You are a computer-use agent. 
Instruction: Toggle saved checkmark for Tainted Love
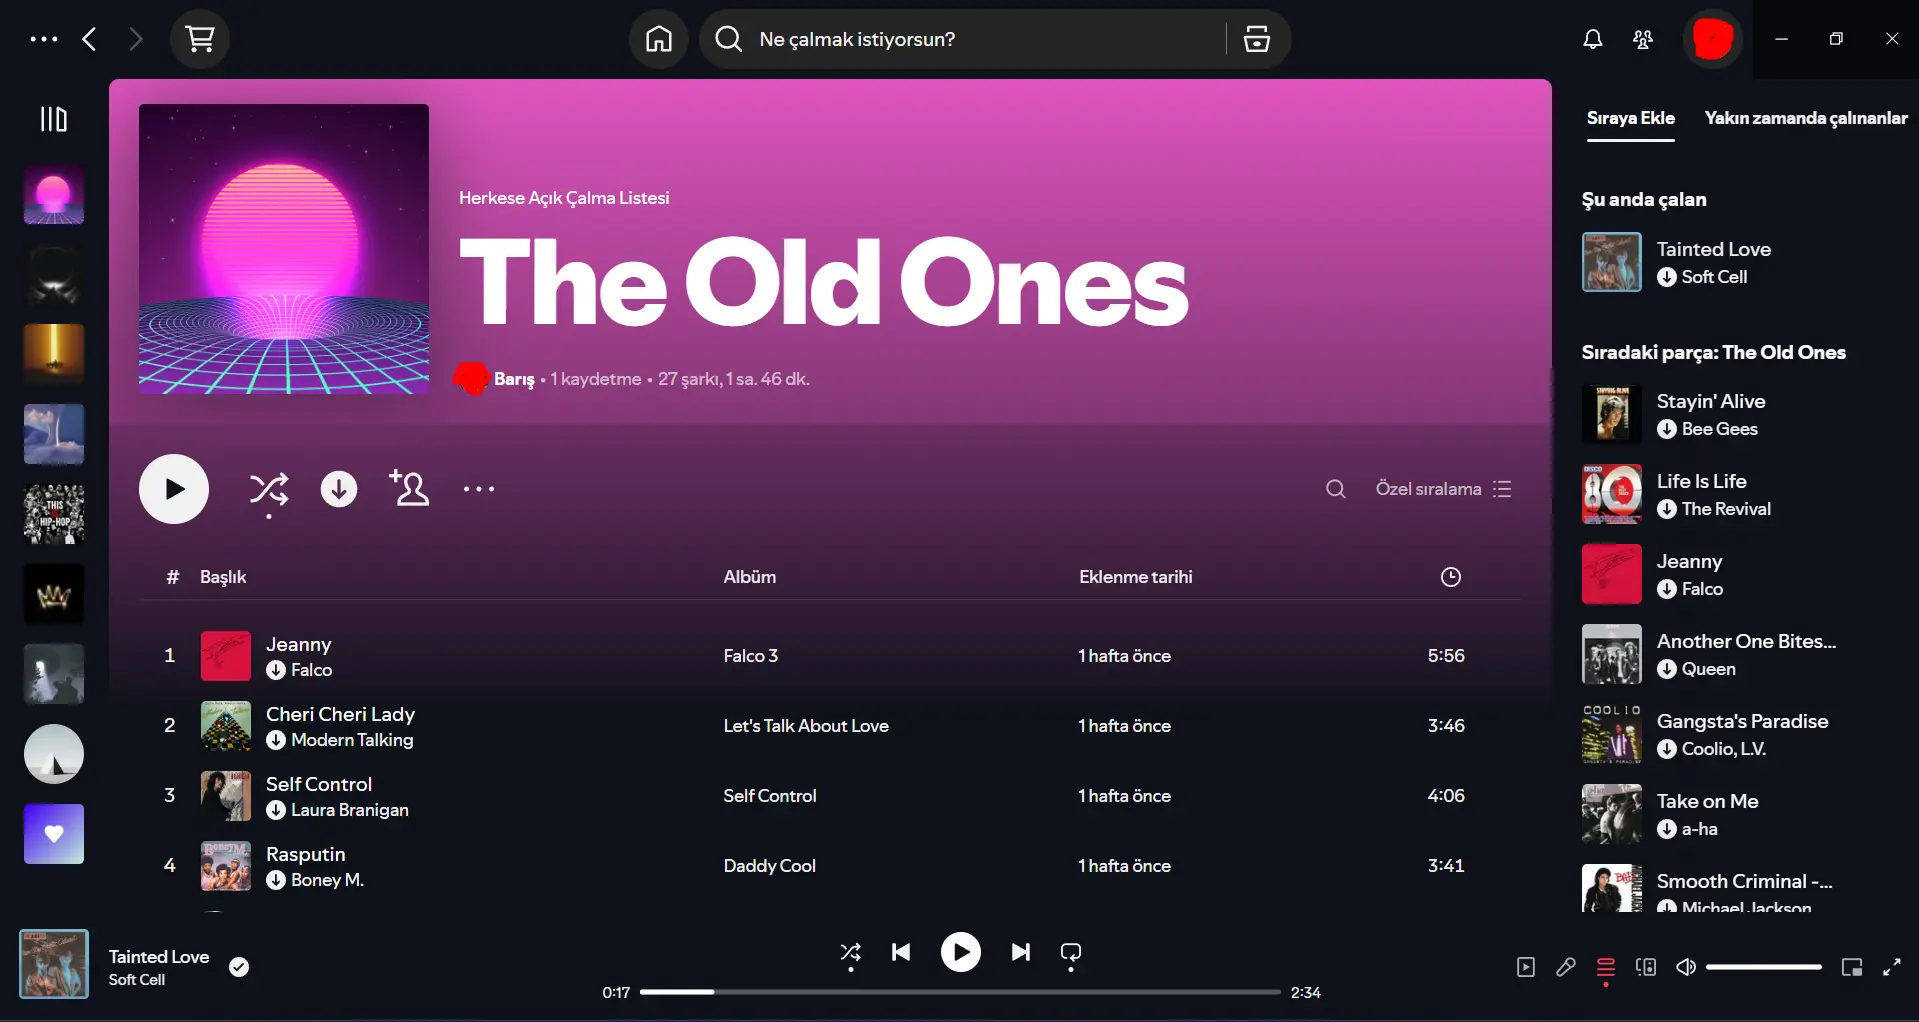pyautogui.click(x=239, y=967)
